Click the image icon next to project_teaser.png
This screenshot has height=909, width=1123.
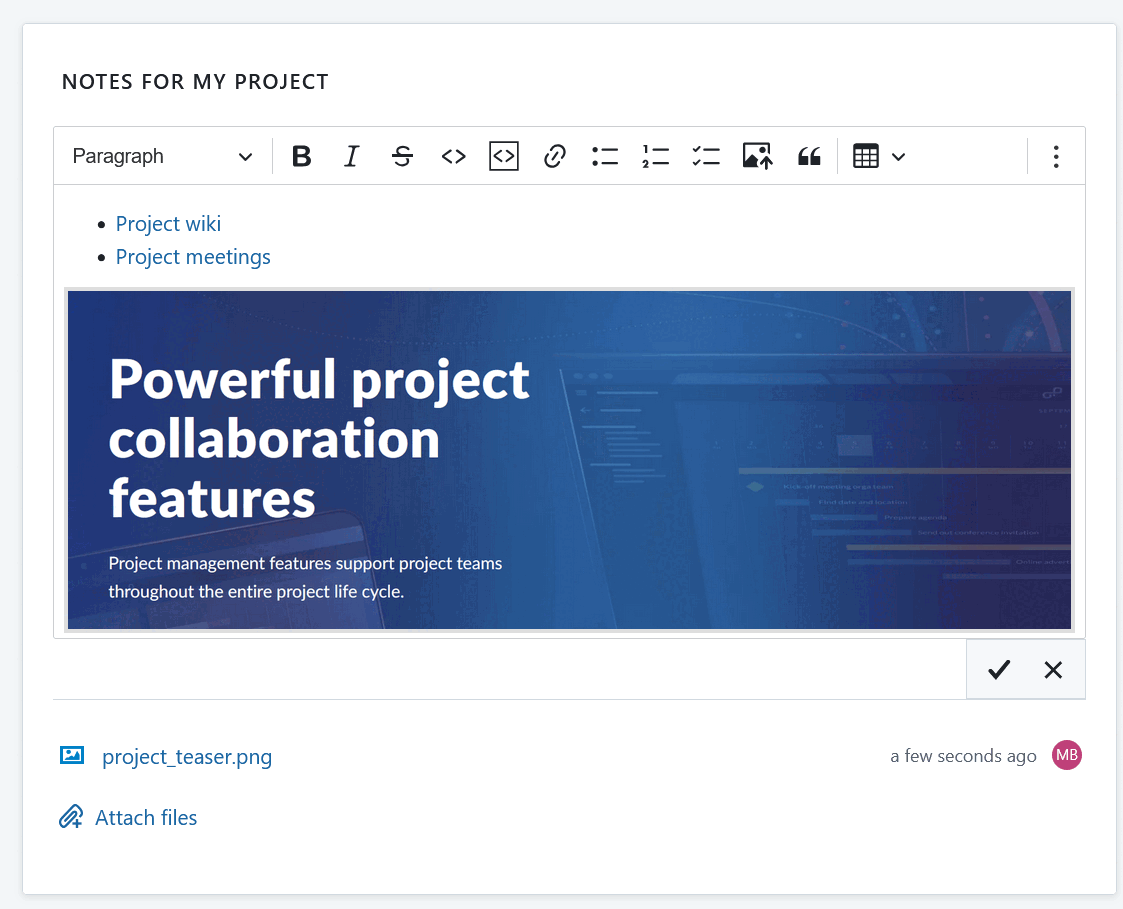[x=71, y=755]
